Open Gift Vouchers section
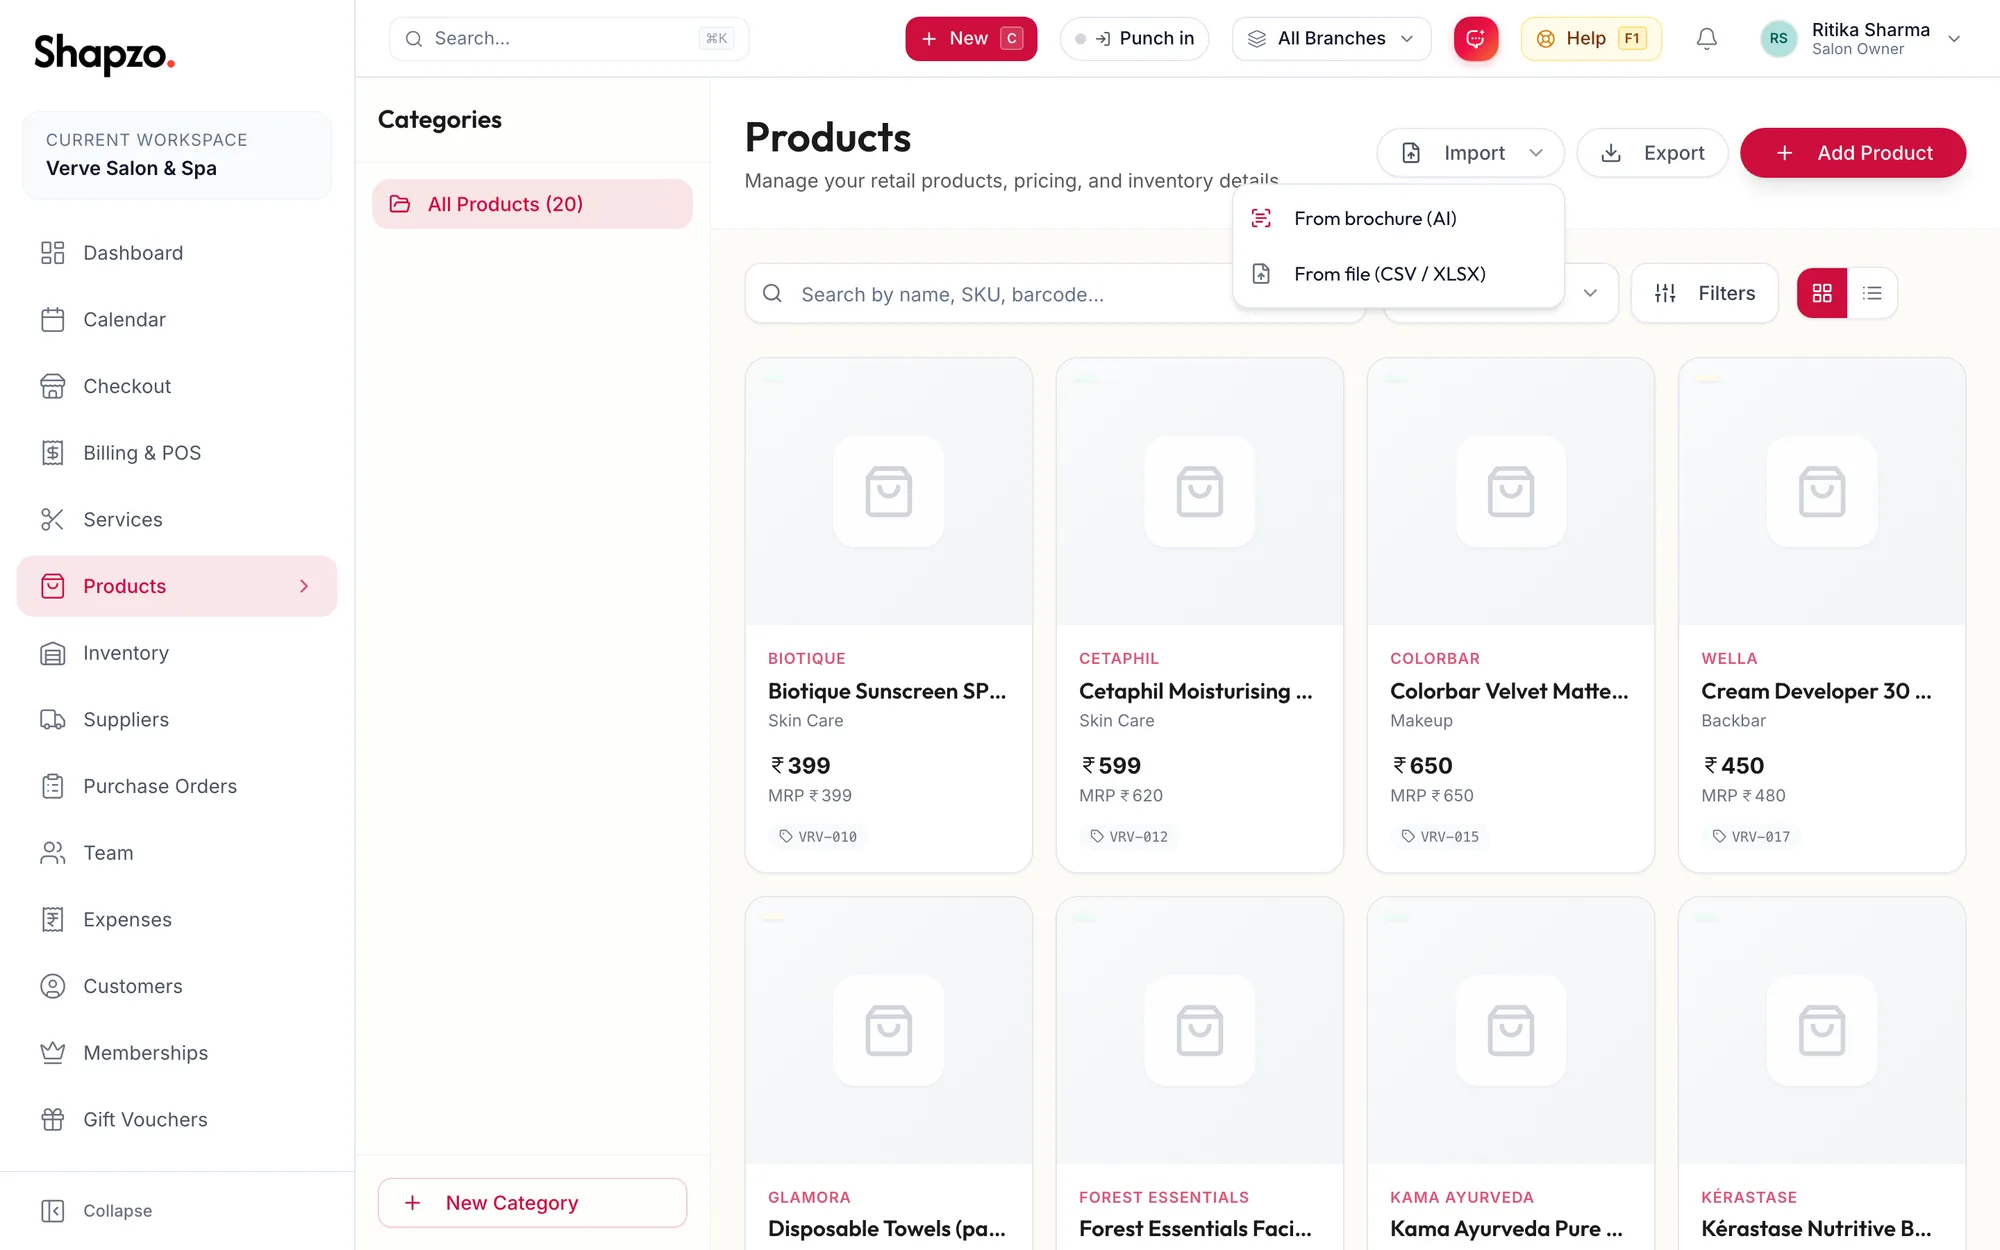Viewport: 2000px width, 1250px height. coord(177,1120)
